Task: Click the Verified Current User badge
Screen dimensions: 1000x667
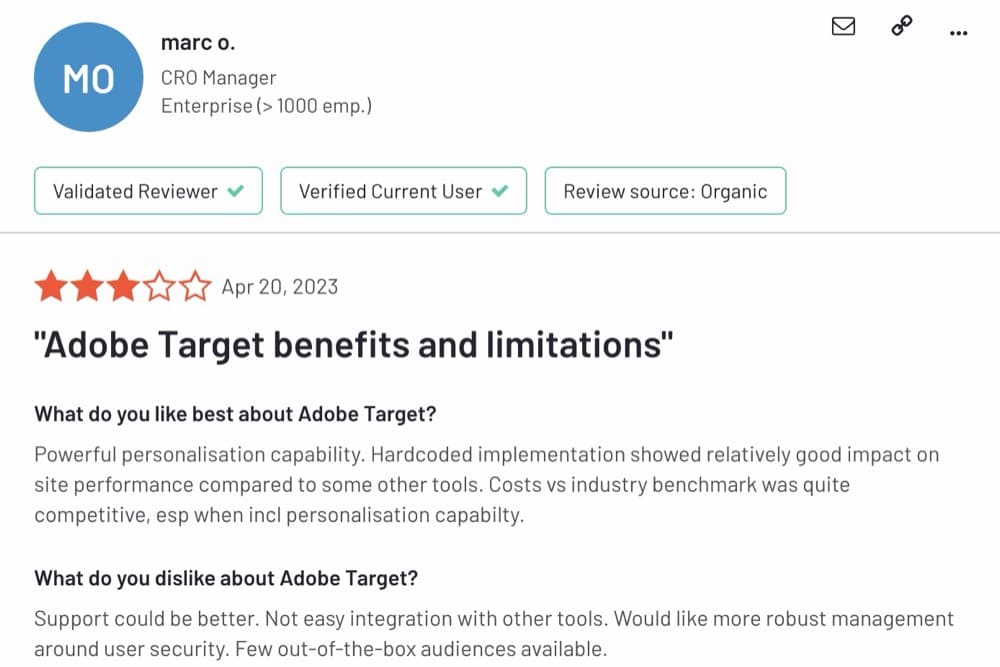Action: 403,191
